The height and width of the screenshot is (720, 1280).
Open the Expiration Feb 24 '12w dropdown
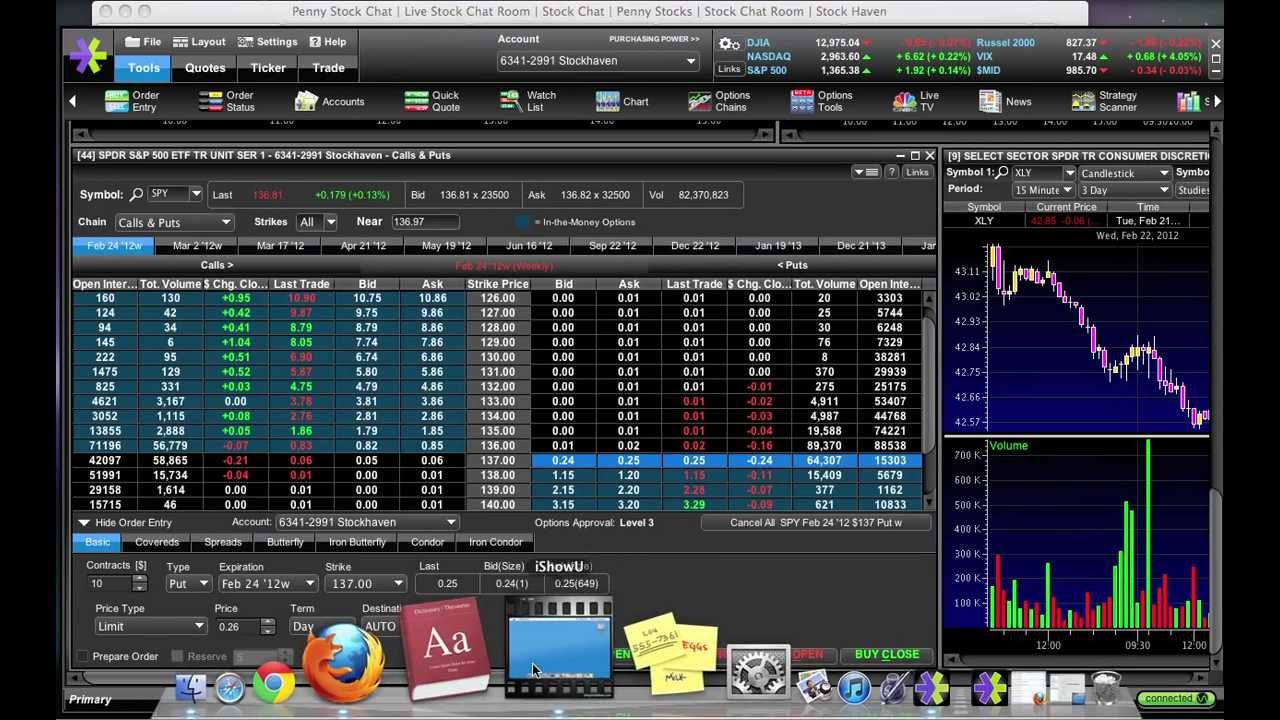pos(268,584)
